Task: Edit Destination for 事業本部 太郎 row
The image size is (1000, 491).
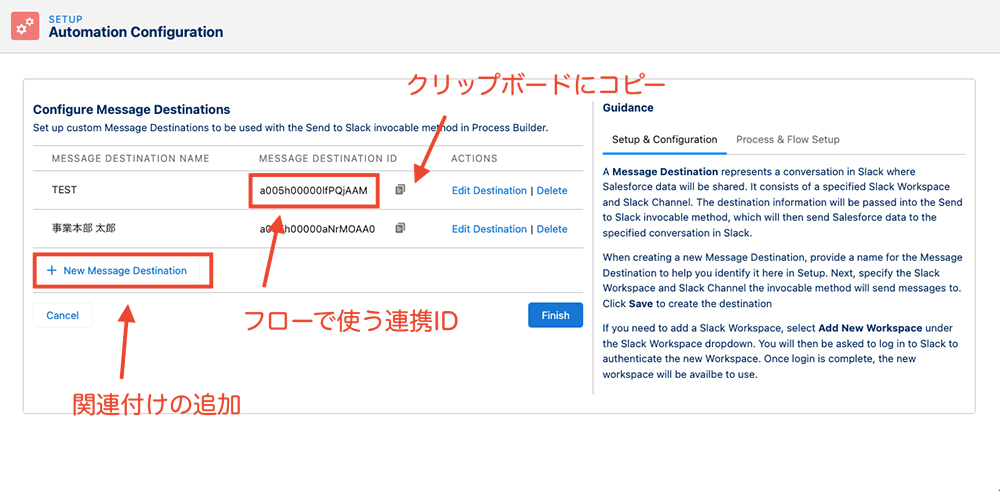Action: tap(489, 229)
